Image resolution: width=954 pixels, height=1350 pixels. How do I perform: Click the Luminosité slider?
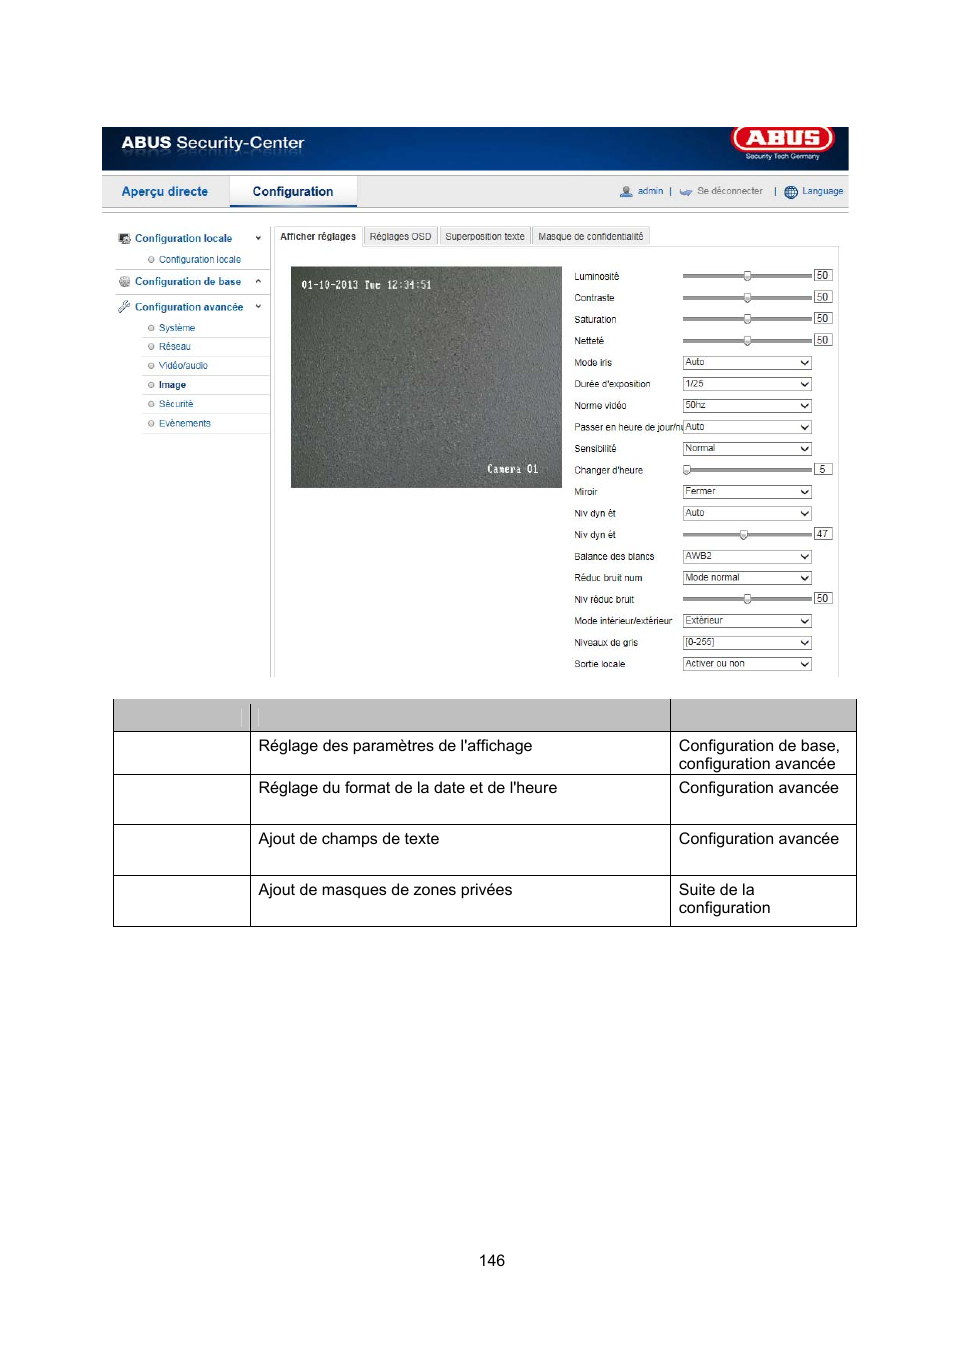pos(747,276)
